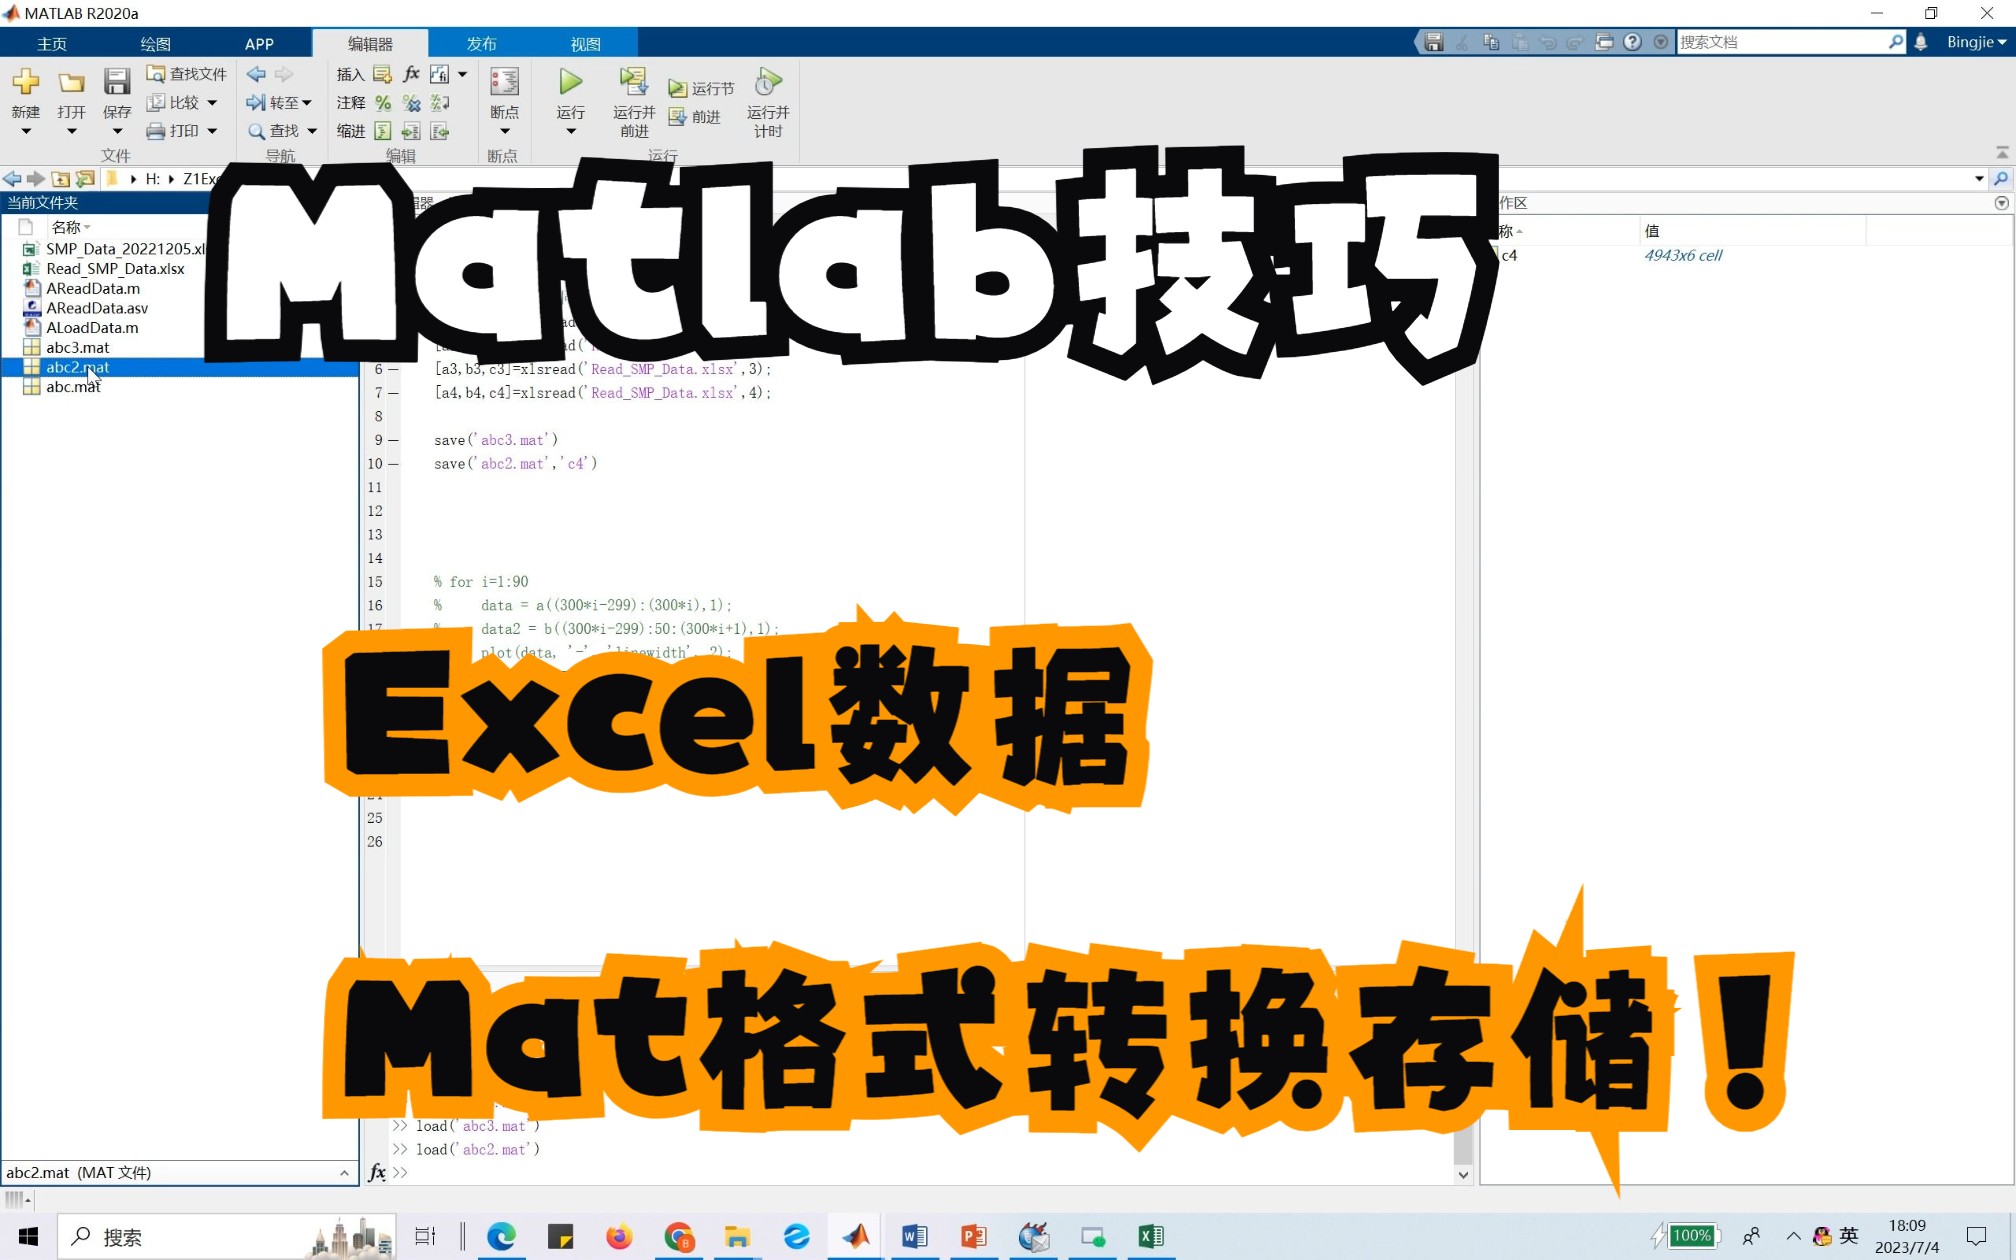Screen dimensions: 2016x1260
Task: Click the Comment/Uncomment percent icon
Action: (x=385, y=102)
